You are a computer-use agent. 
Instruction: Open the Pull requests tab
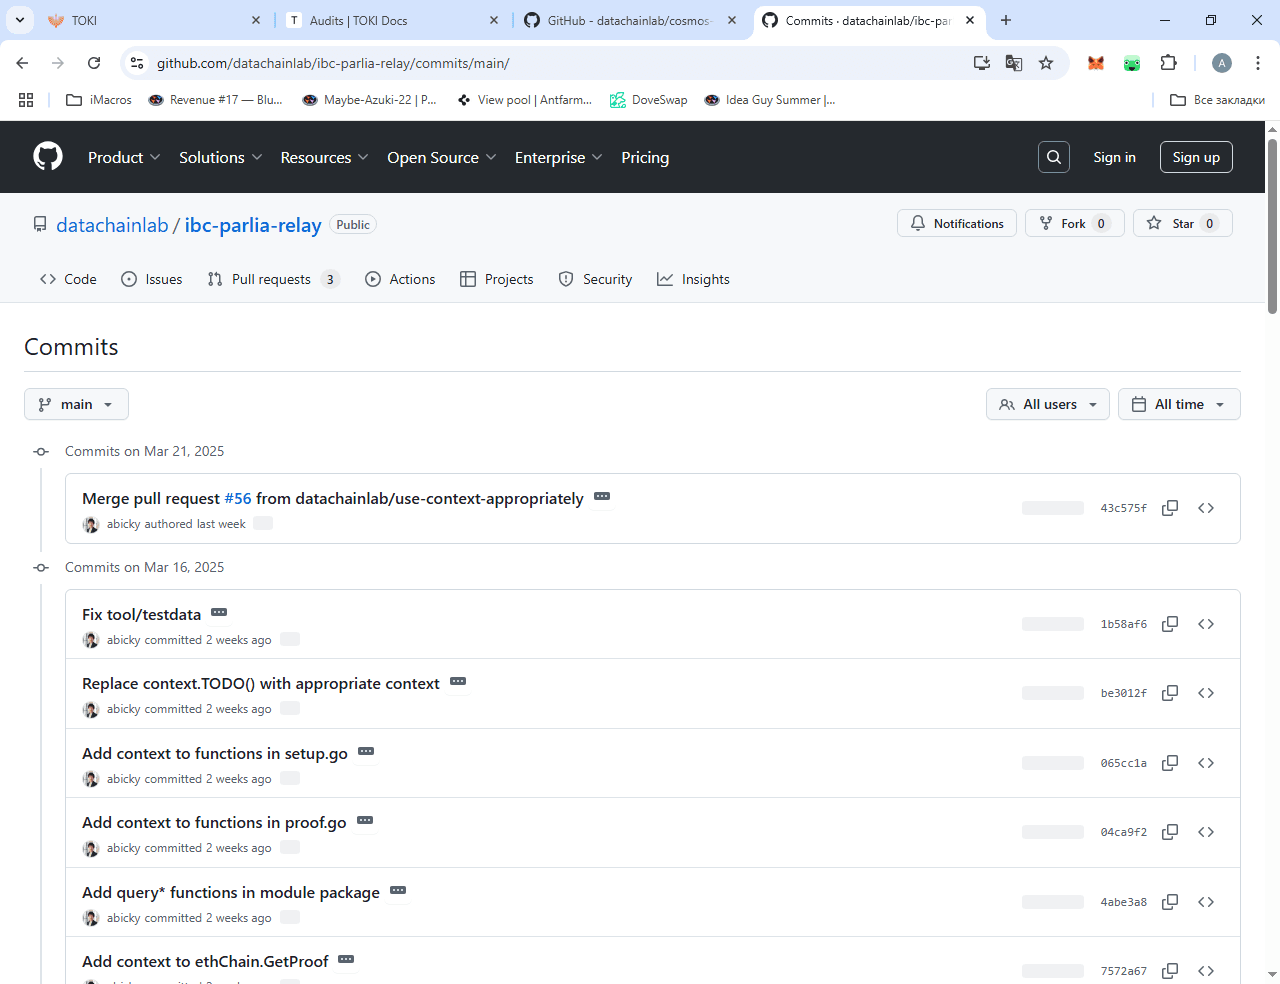tap(273, 279)
